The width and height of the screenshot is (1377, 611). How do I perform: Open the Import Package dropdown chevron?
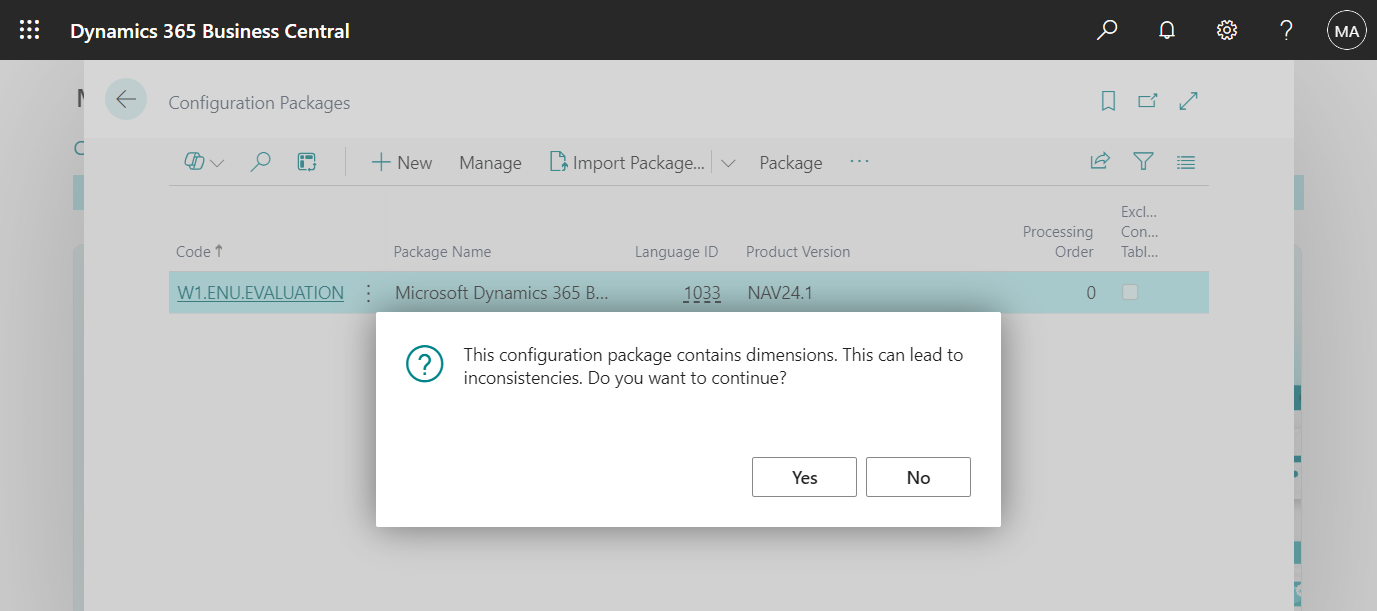(727, 162)
